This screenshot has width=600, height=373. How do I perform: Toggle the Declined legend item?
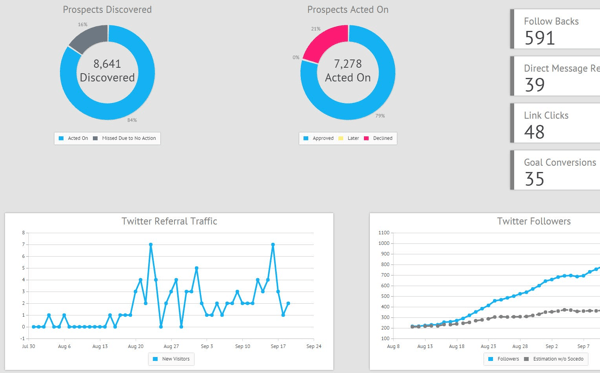378,138
